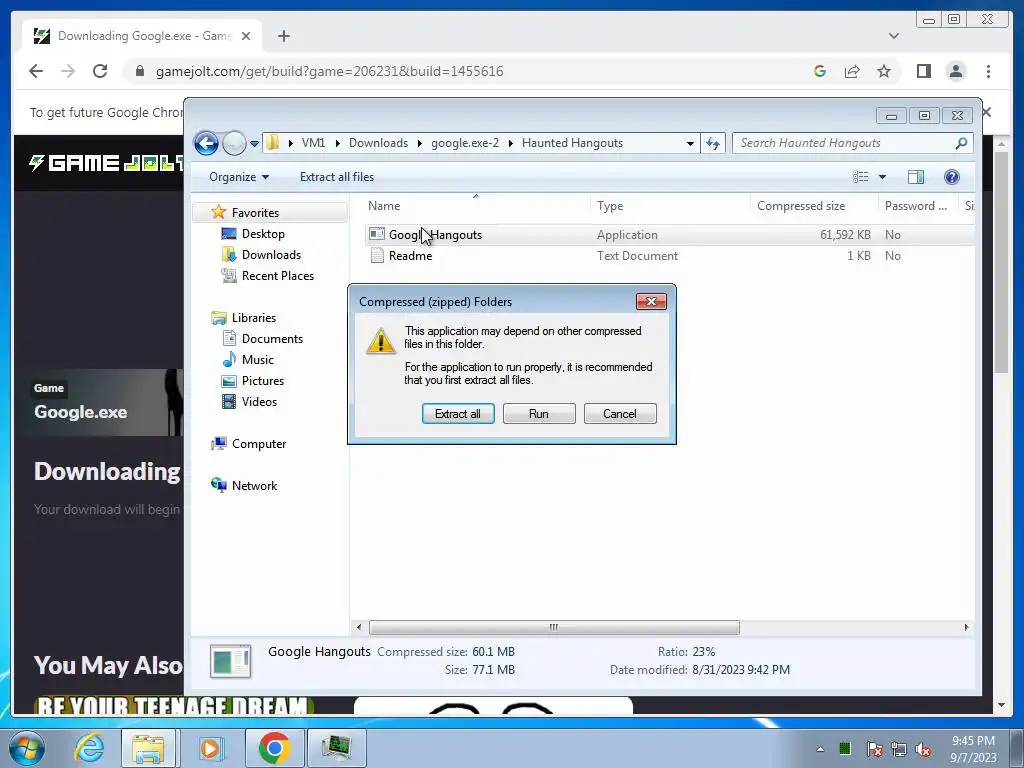Viewport: 1024px width, 768px height.
Task: Click the Google Hangouts thumbnail in details pane
Action: pyautogui.click(x=231, y=661)
